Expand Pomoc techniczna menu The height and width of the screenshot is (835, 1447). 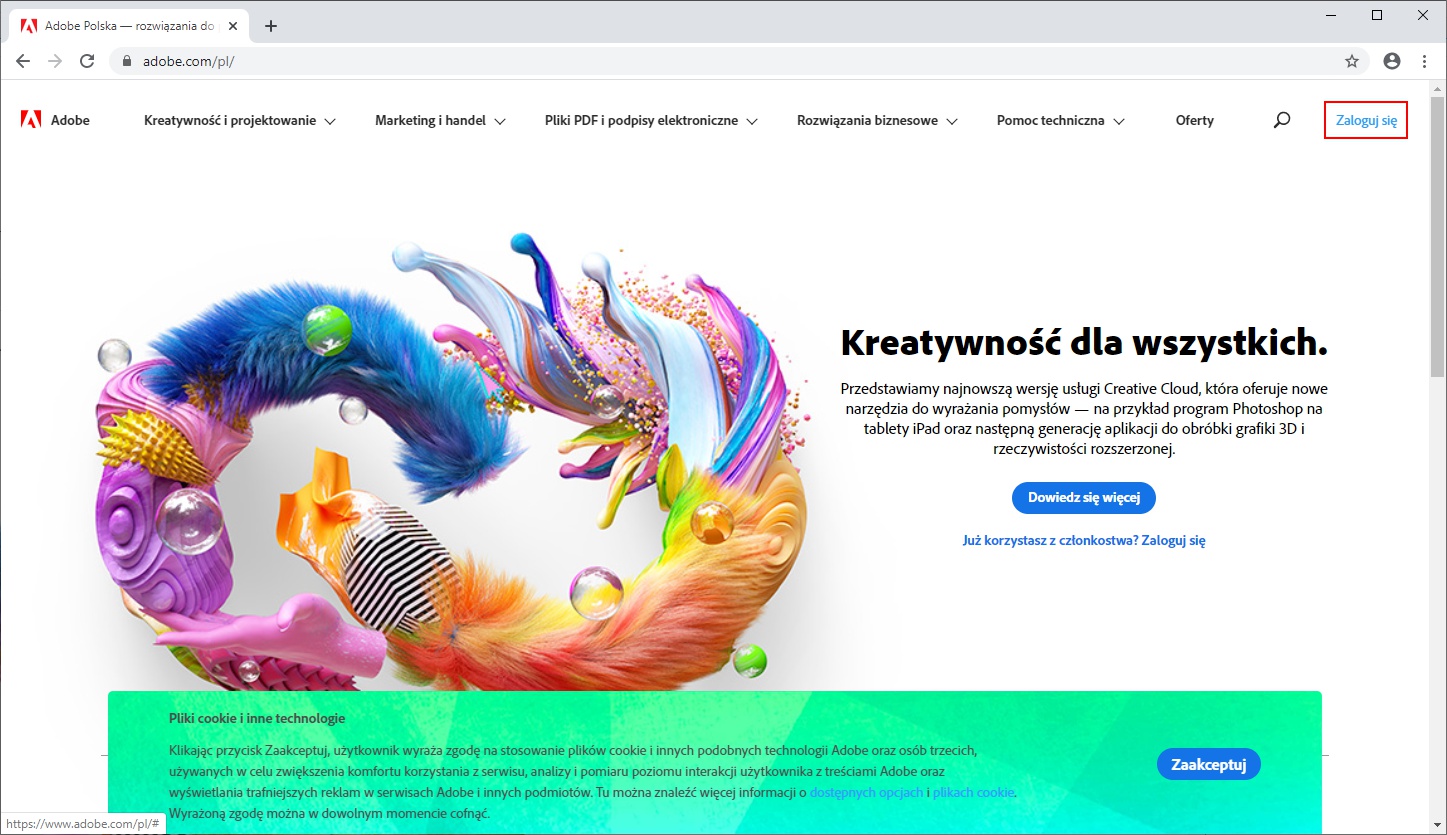(1061, 120)
